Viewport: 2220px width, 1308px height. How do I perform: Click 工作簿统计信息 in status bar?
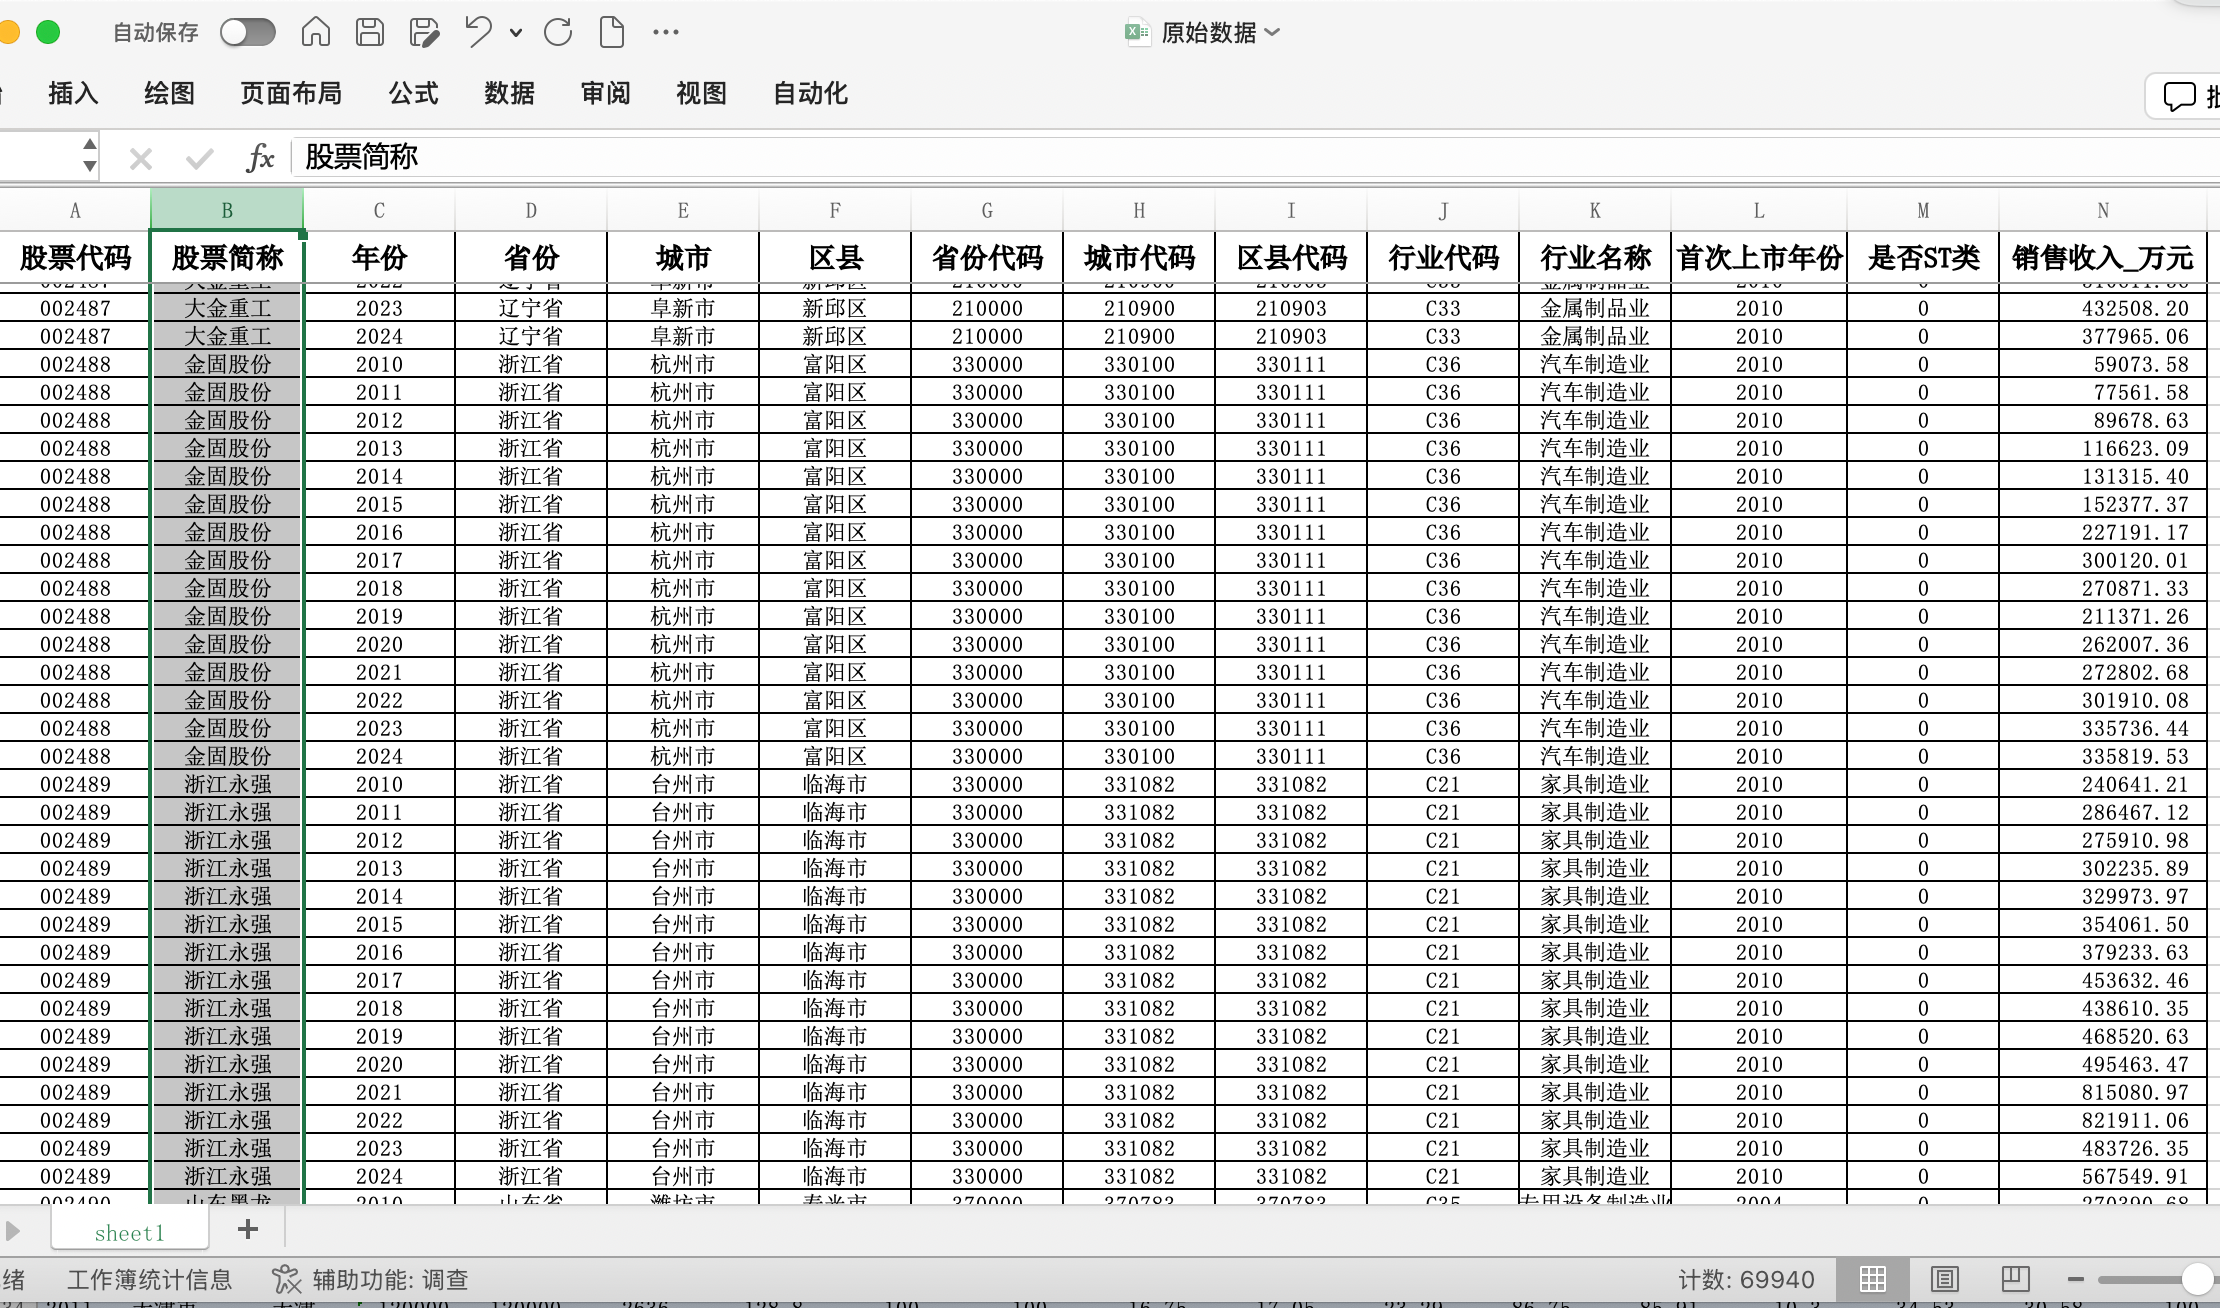pos(149,1279)
